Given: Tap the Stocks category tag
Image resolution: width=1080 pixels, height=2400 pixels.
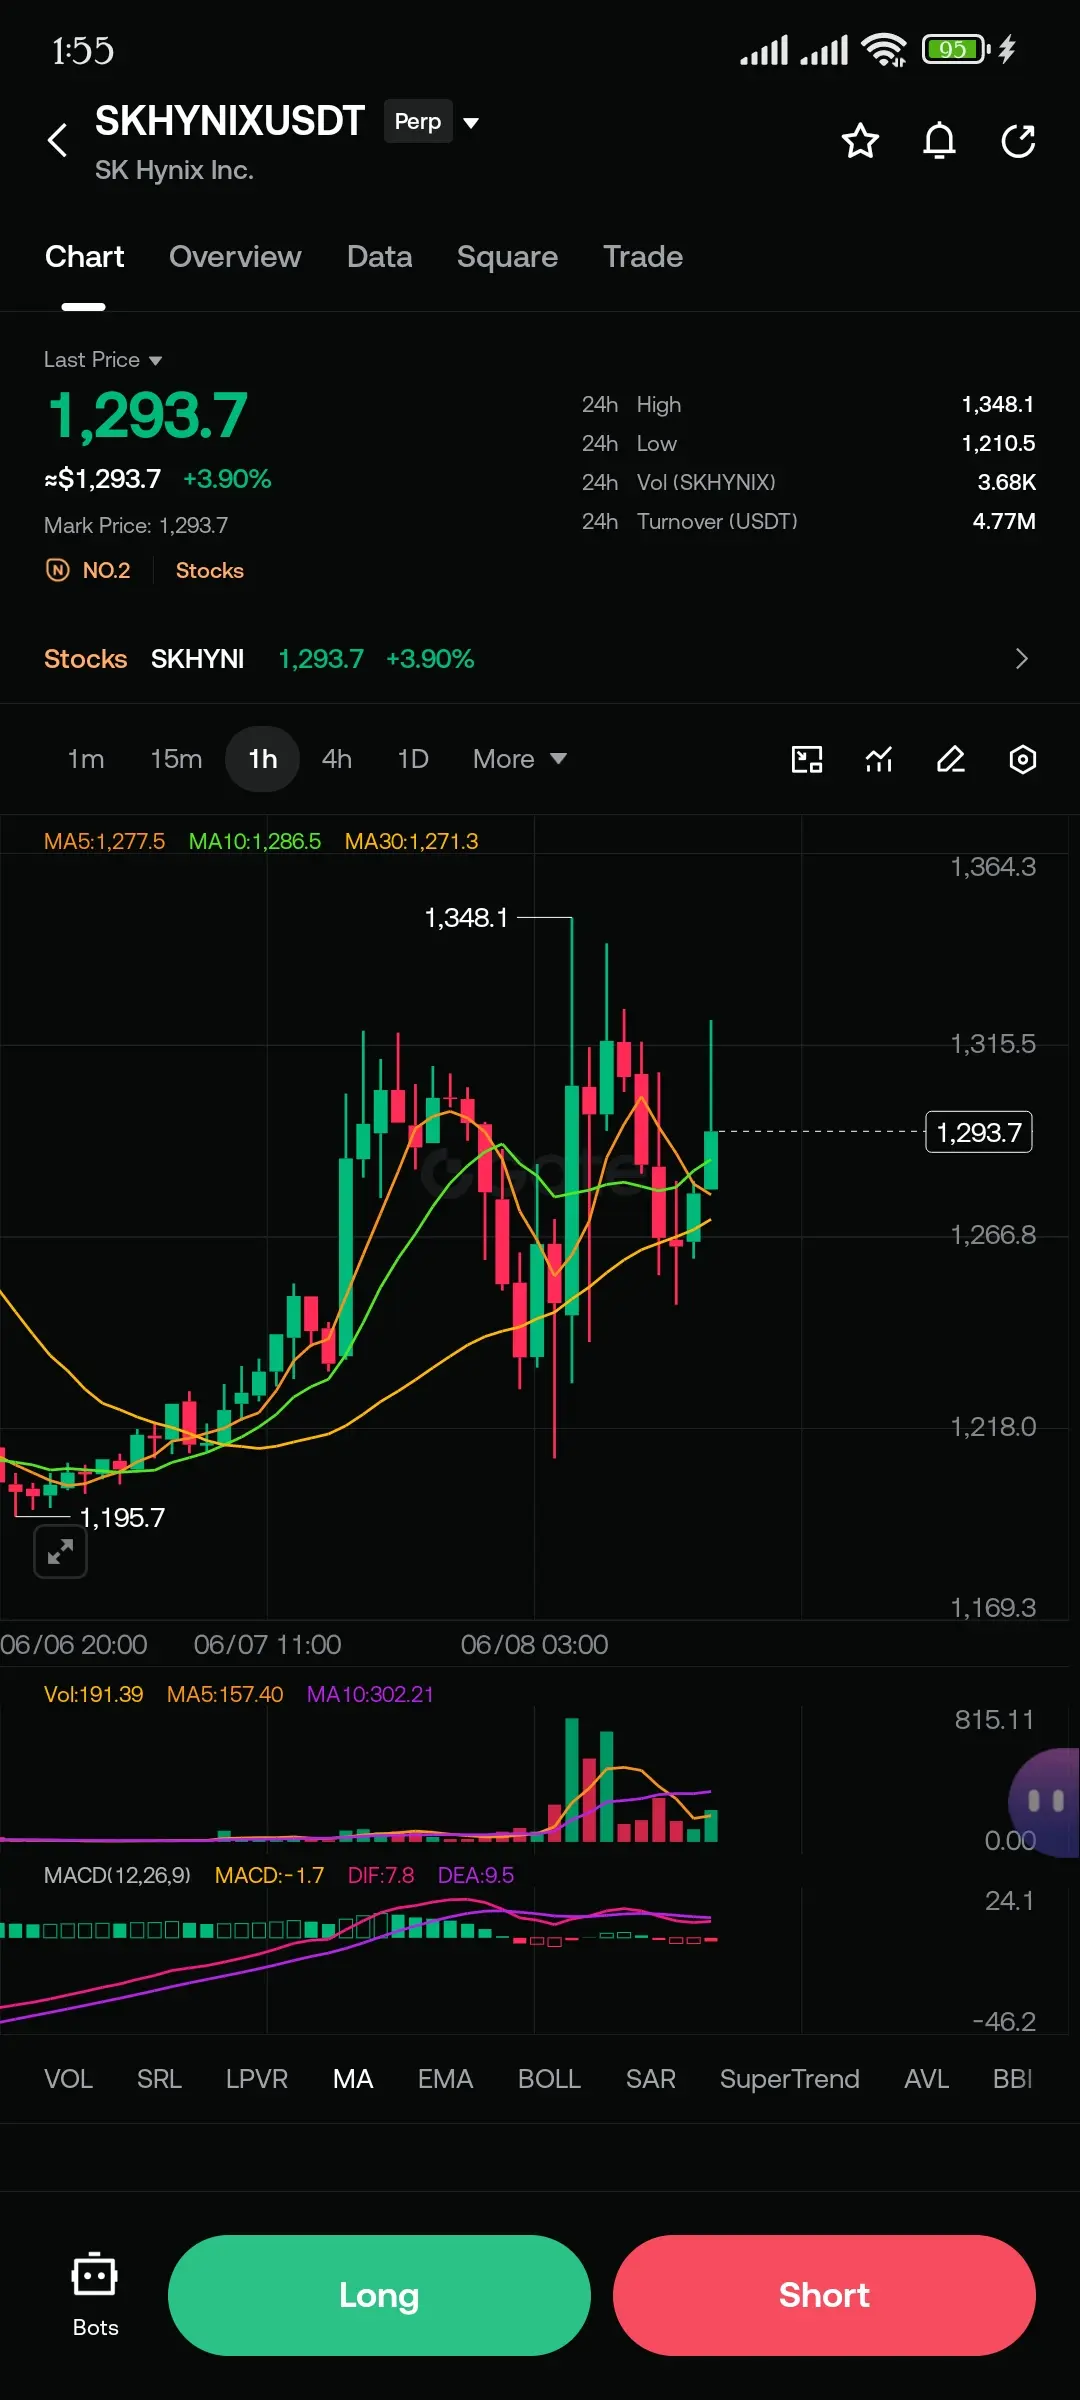Looking at the screenshot, I should [x=210, y=570].
